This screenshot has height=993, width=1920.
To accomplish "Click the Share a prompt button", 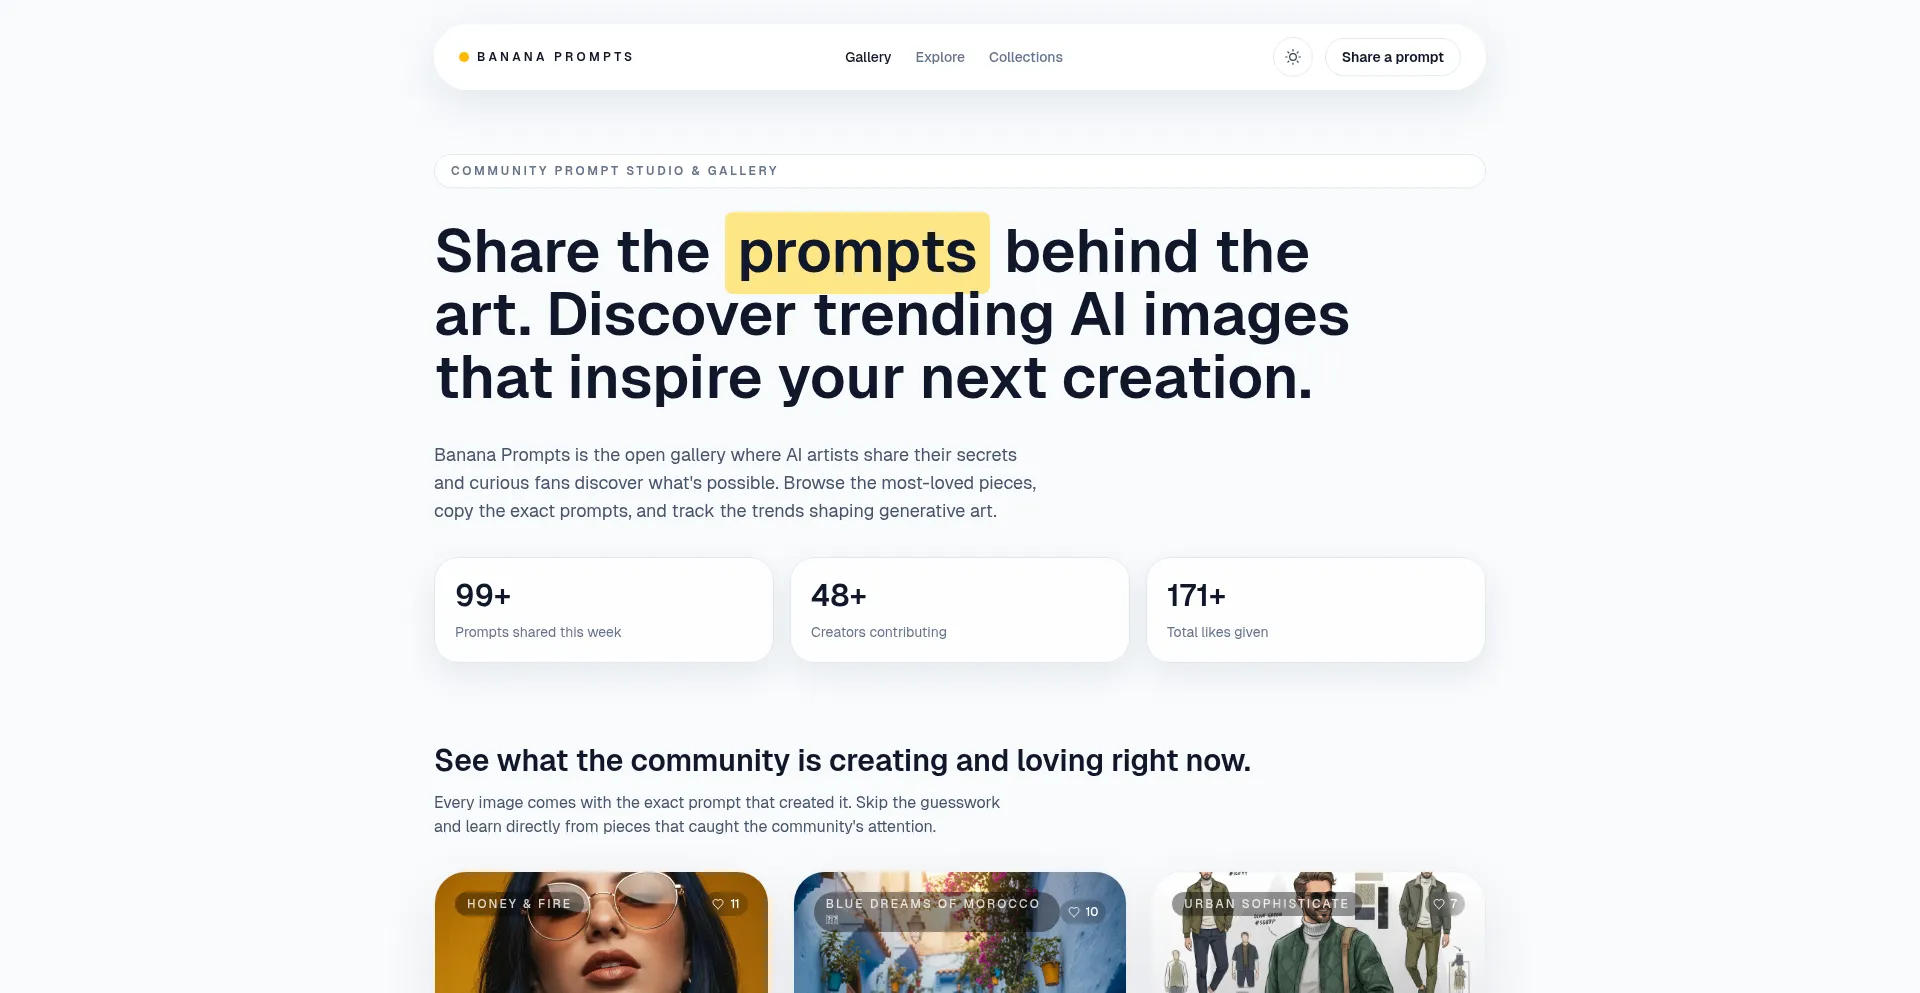I will click(1392, 57).
